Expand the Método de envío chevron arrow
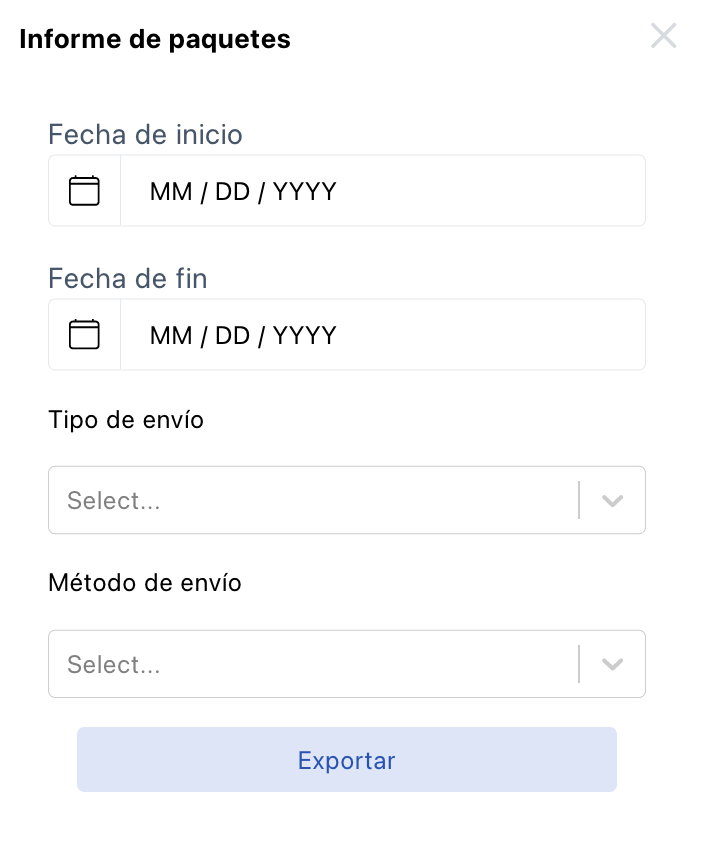Image resolution: width=707 pixels, height=852 pixels. click(x=613, y=664)
